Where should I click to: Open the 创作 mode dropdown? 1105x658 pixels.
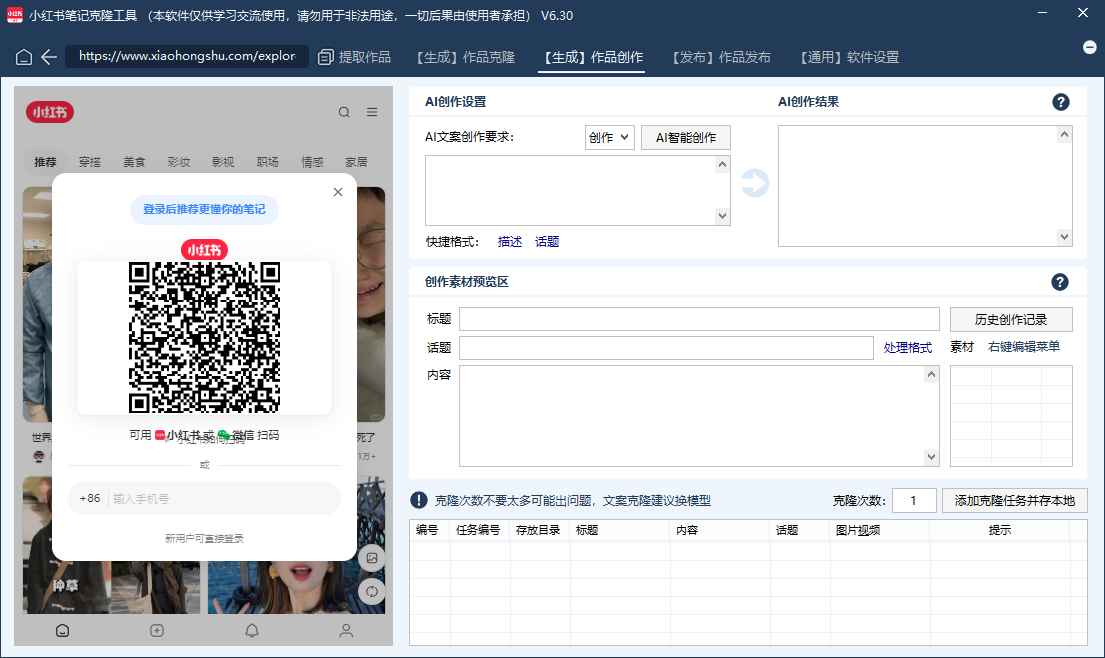[x=609, y=138]
